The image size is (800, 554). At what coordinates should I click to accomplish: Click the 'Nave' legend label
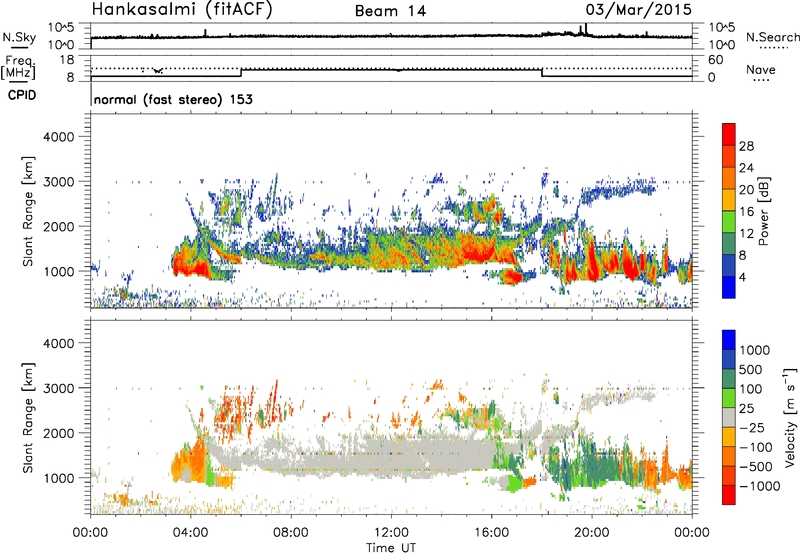tap(761, 70)
